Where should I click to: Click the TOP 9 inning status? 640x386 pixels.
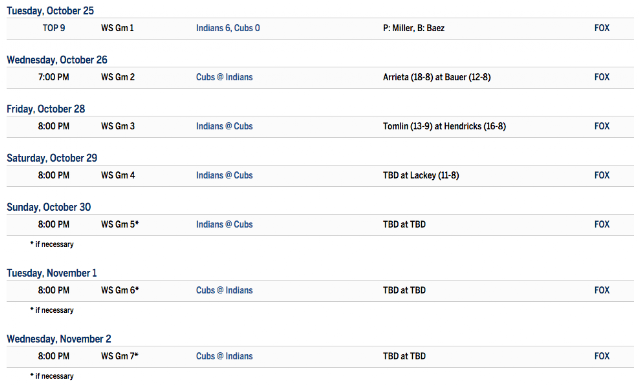(54, 28)
